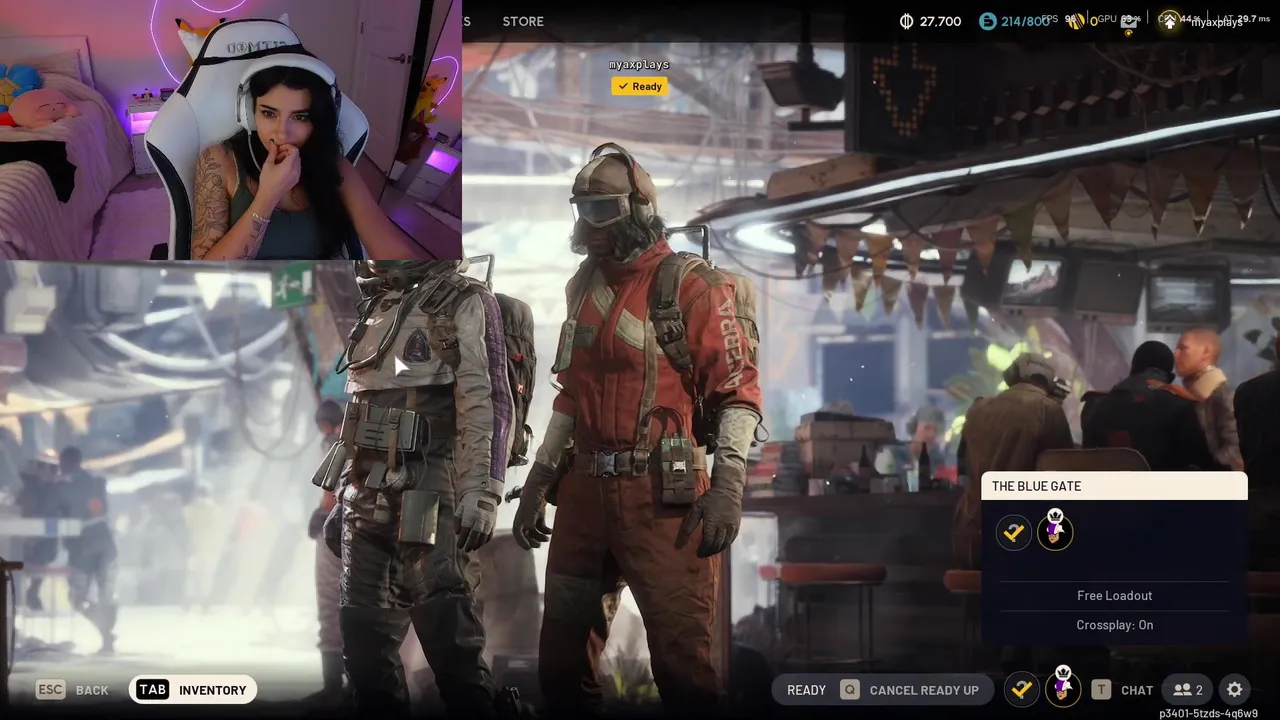The image size is (1280, 720).
Task: Click the myaxplays name in the top bar
Action: coord(1216,22)
